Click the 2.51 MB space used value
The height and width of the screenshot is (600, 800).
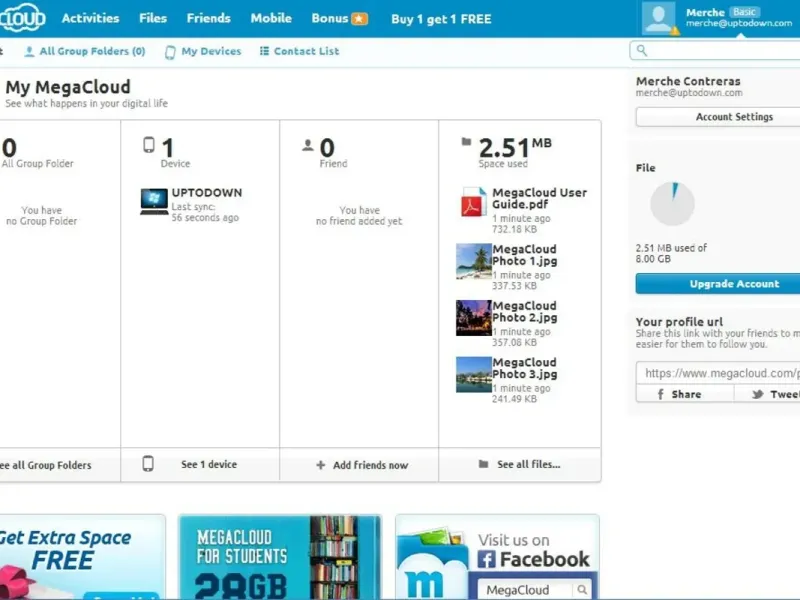point(515,148)
